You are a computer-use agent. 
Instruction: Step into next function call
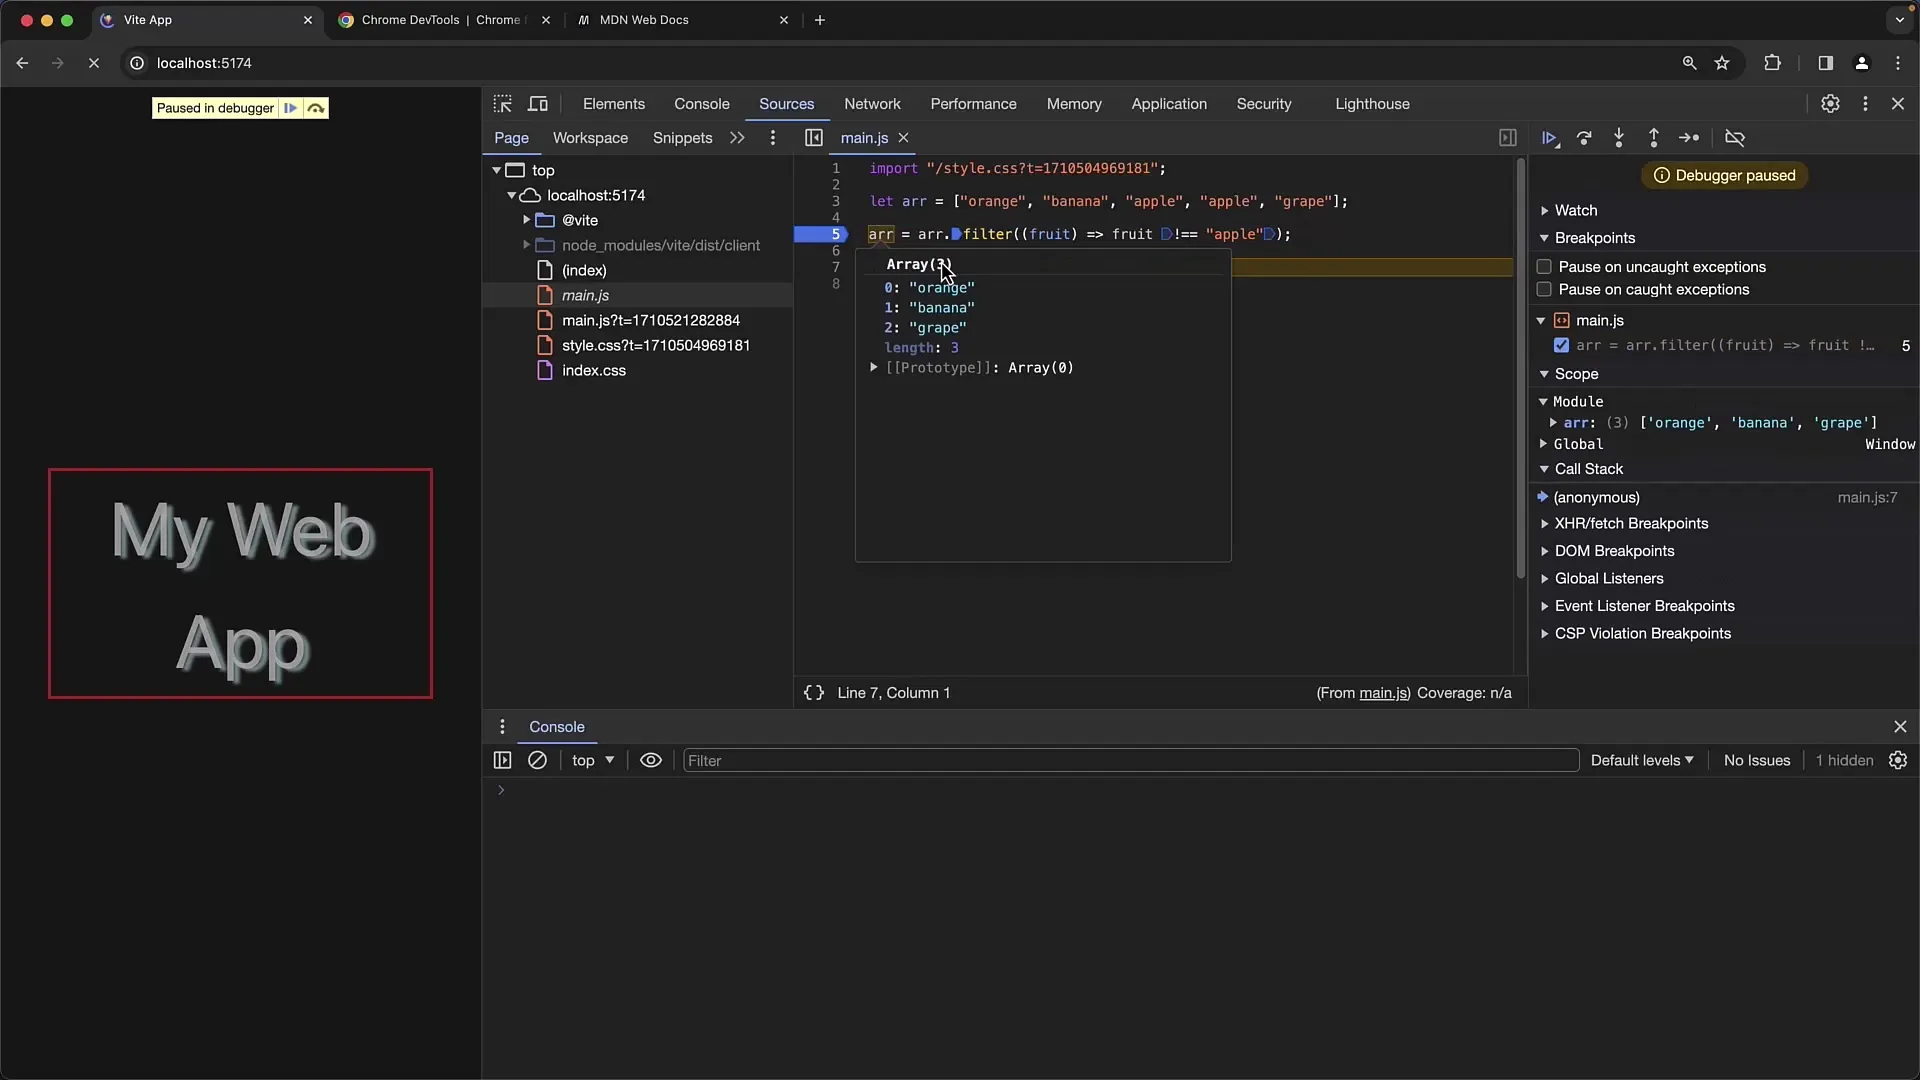[1619, 138]
